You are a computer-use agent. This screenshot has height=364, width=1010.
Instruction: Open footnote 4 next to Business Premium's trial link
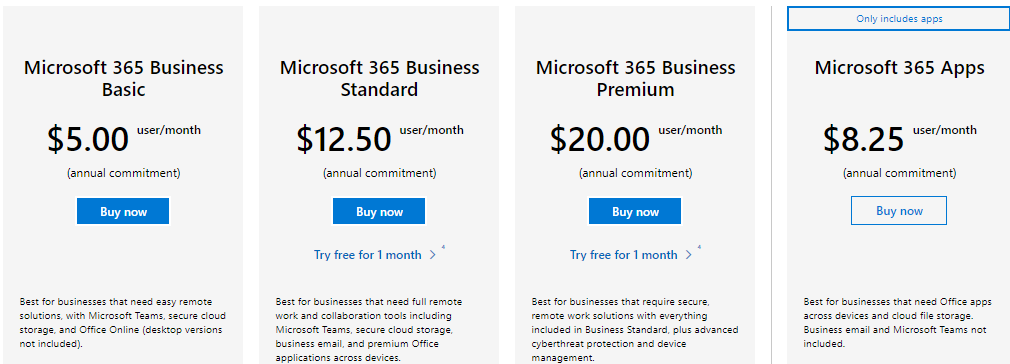700,247
